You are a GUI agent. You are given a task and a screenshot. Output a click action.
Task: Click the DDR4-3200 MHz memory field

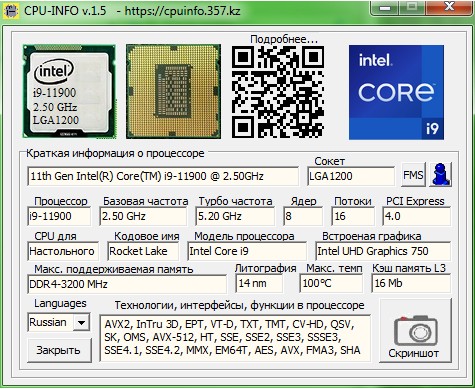[127, 284]
